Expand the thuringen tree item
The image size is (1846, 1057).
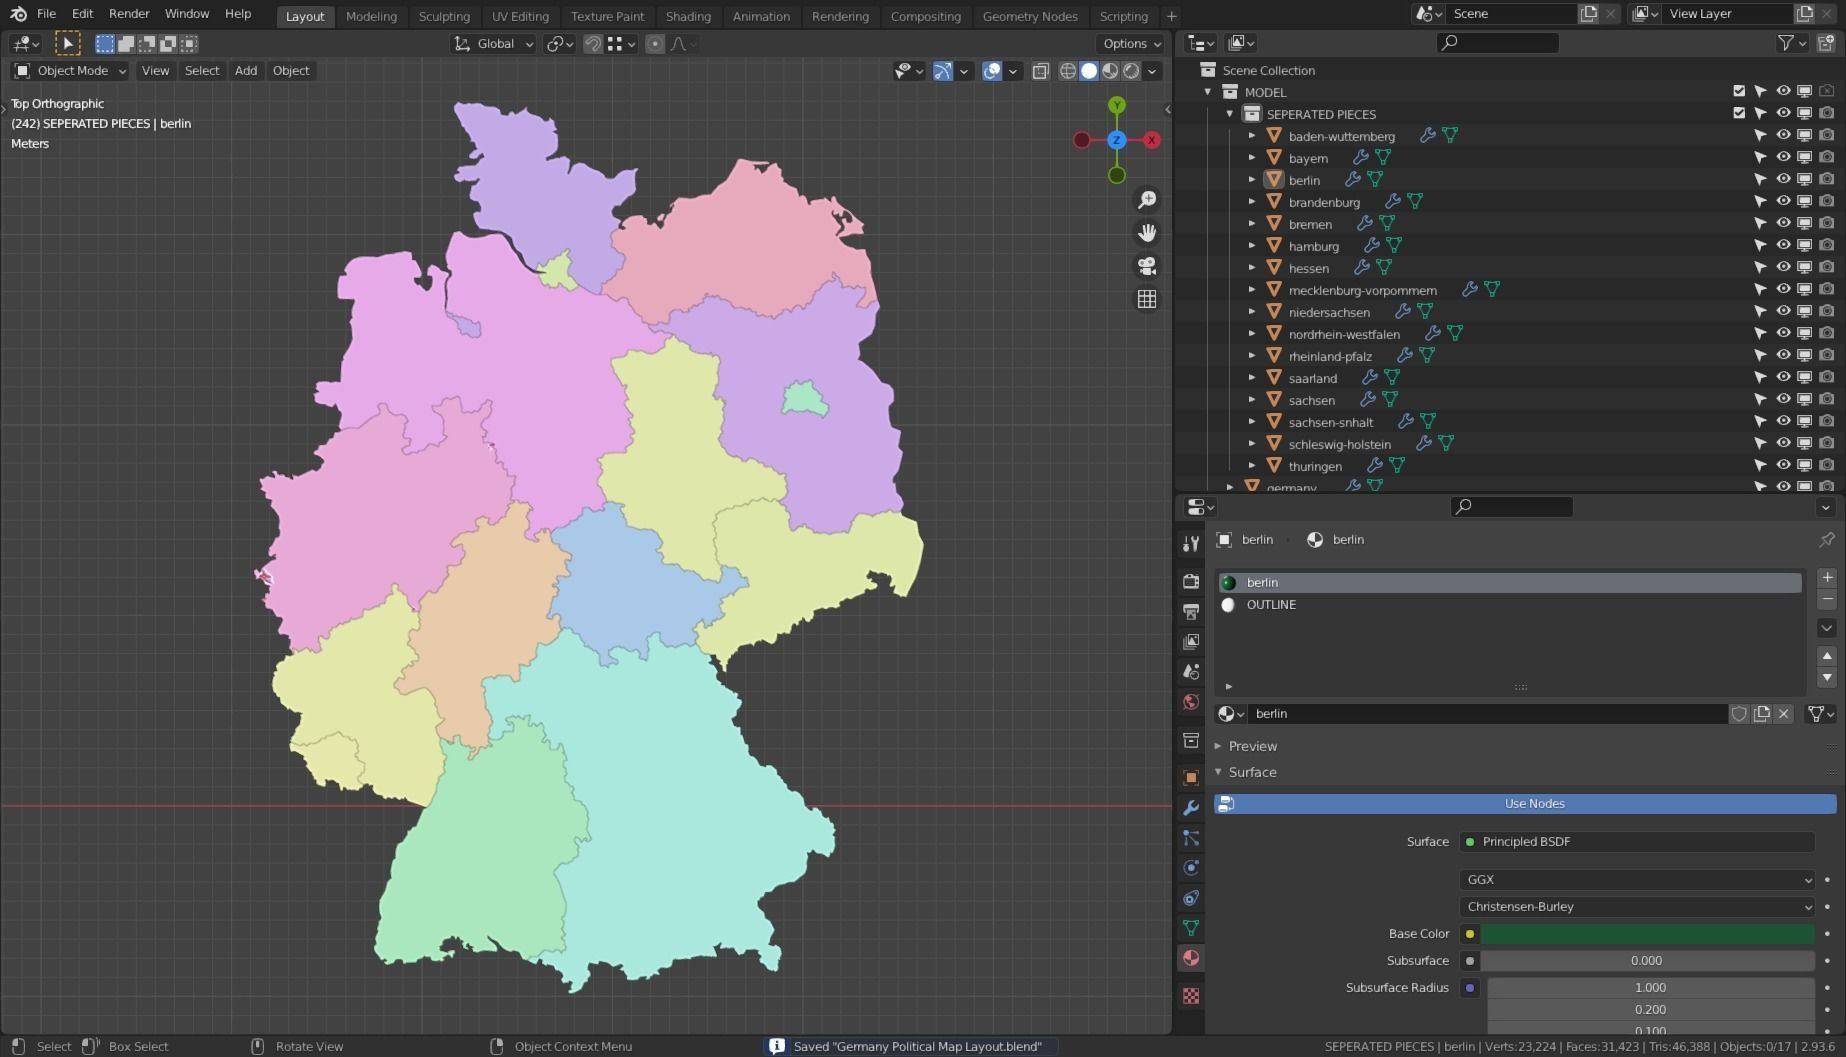click(x=1251, y=465)
